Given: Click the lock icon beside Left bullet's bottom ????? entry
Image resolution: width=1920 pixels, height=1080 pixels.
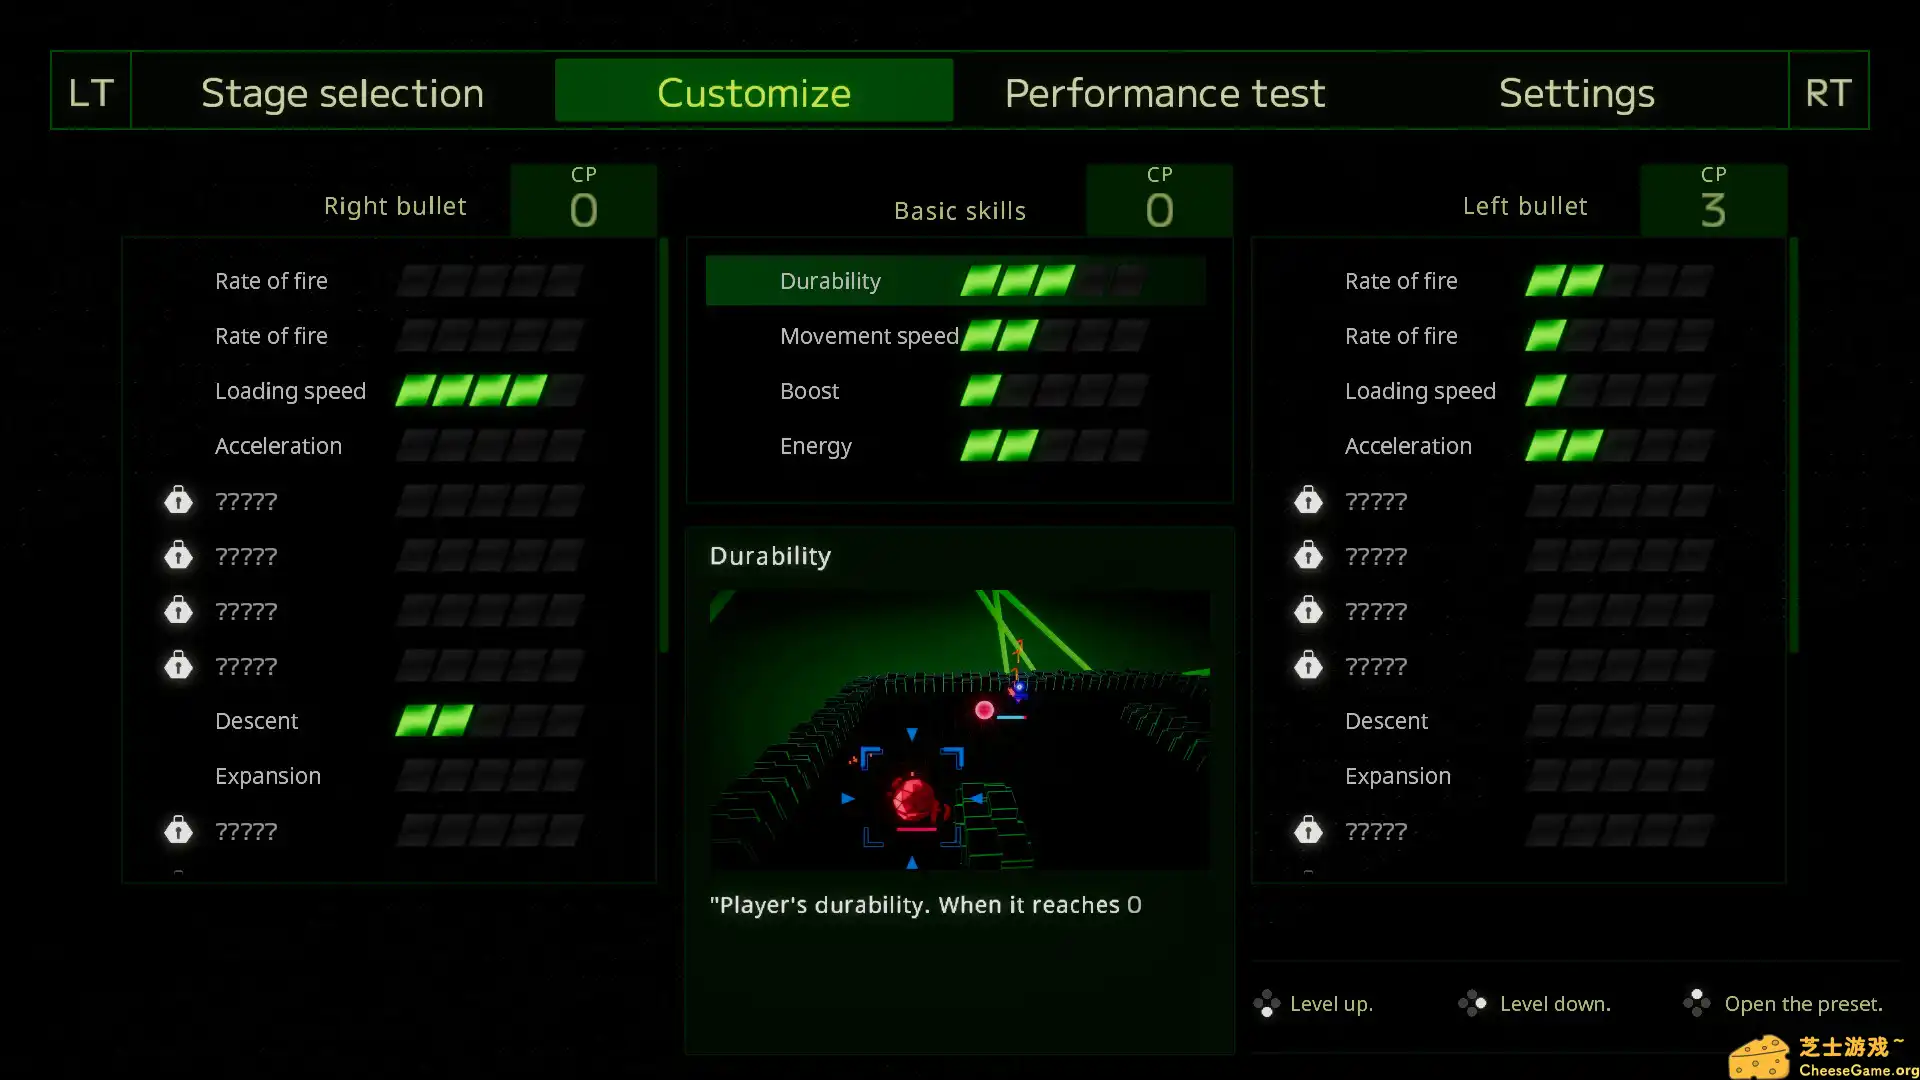Looking at the screenshot, I should 1309,830.
